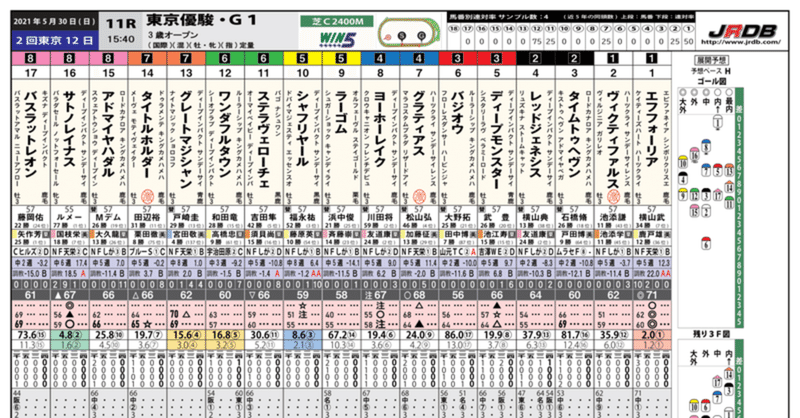Select horse name エフフォーリア
Screen dimensions: 800x418
(x=652, y=129)
